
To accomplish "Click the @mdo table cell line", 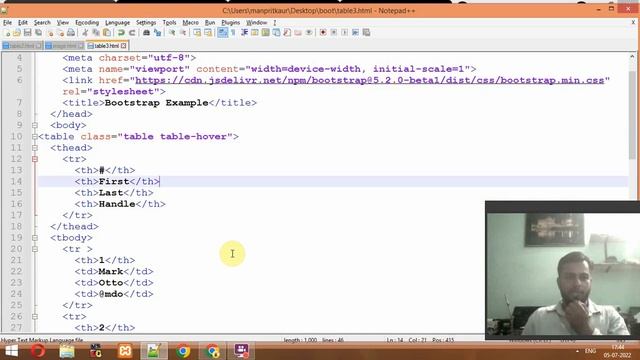I will click(x=114, y=294).
